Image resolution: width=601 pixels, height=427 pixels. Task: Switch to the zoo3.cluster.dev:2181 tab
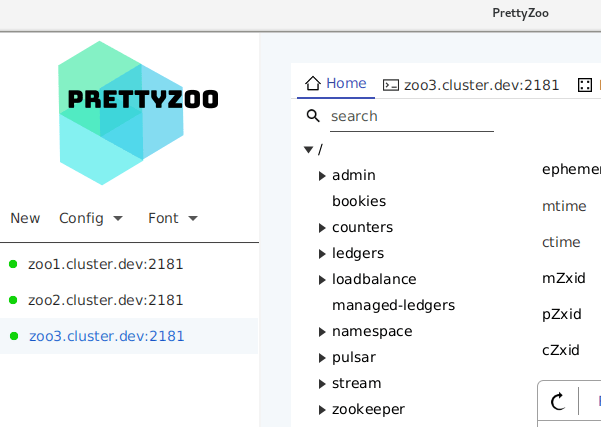click(481, 85)
